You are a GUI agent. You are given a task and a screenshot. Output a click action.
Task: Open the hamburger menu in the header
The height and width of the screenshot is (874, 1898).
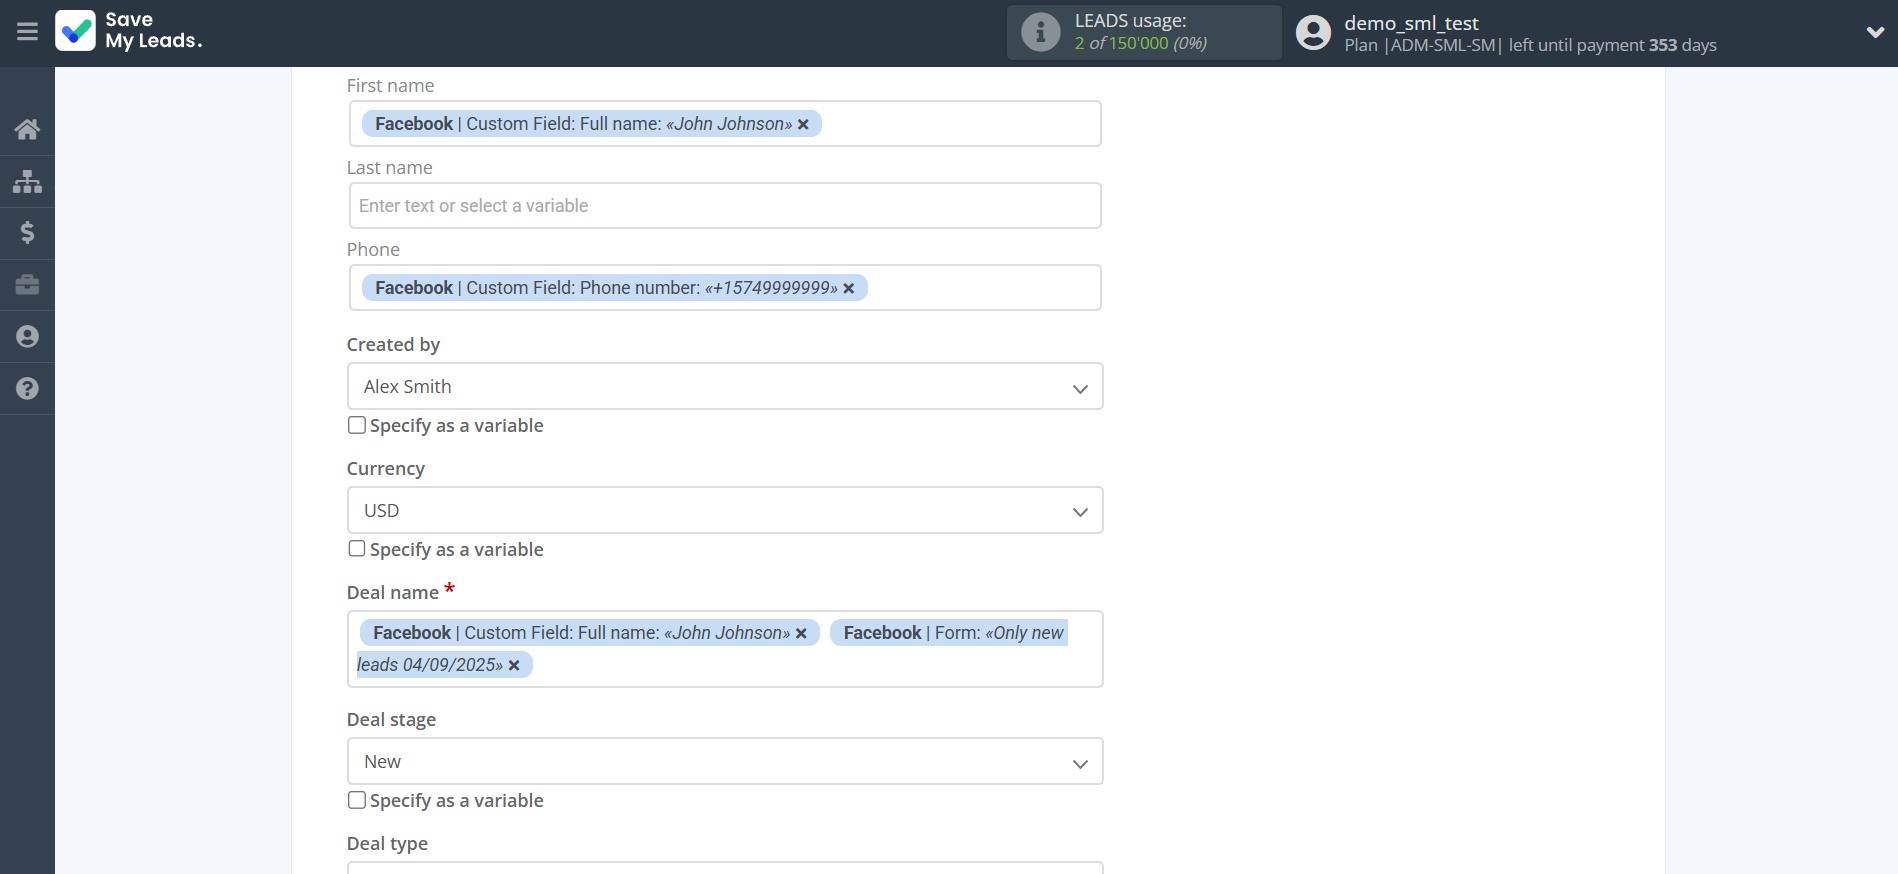(27, 32)
